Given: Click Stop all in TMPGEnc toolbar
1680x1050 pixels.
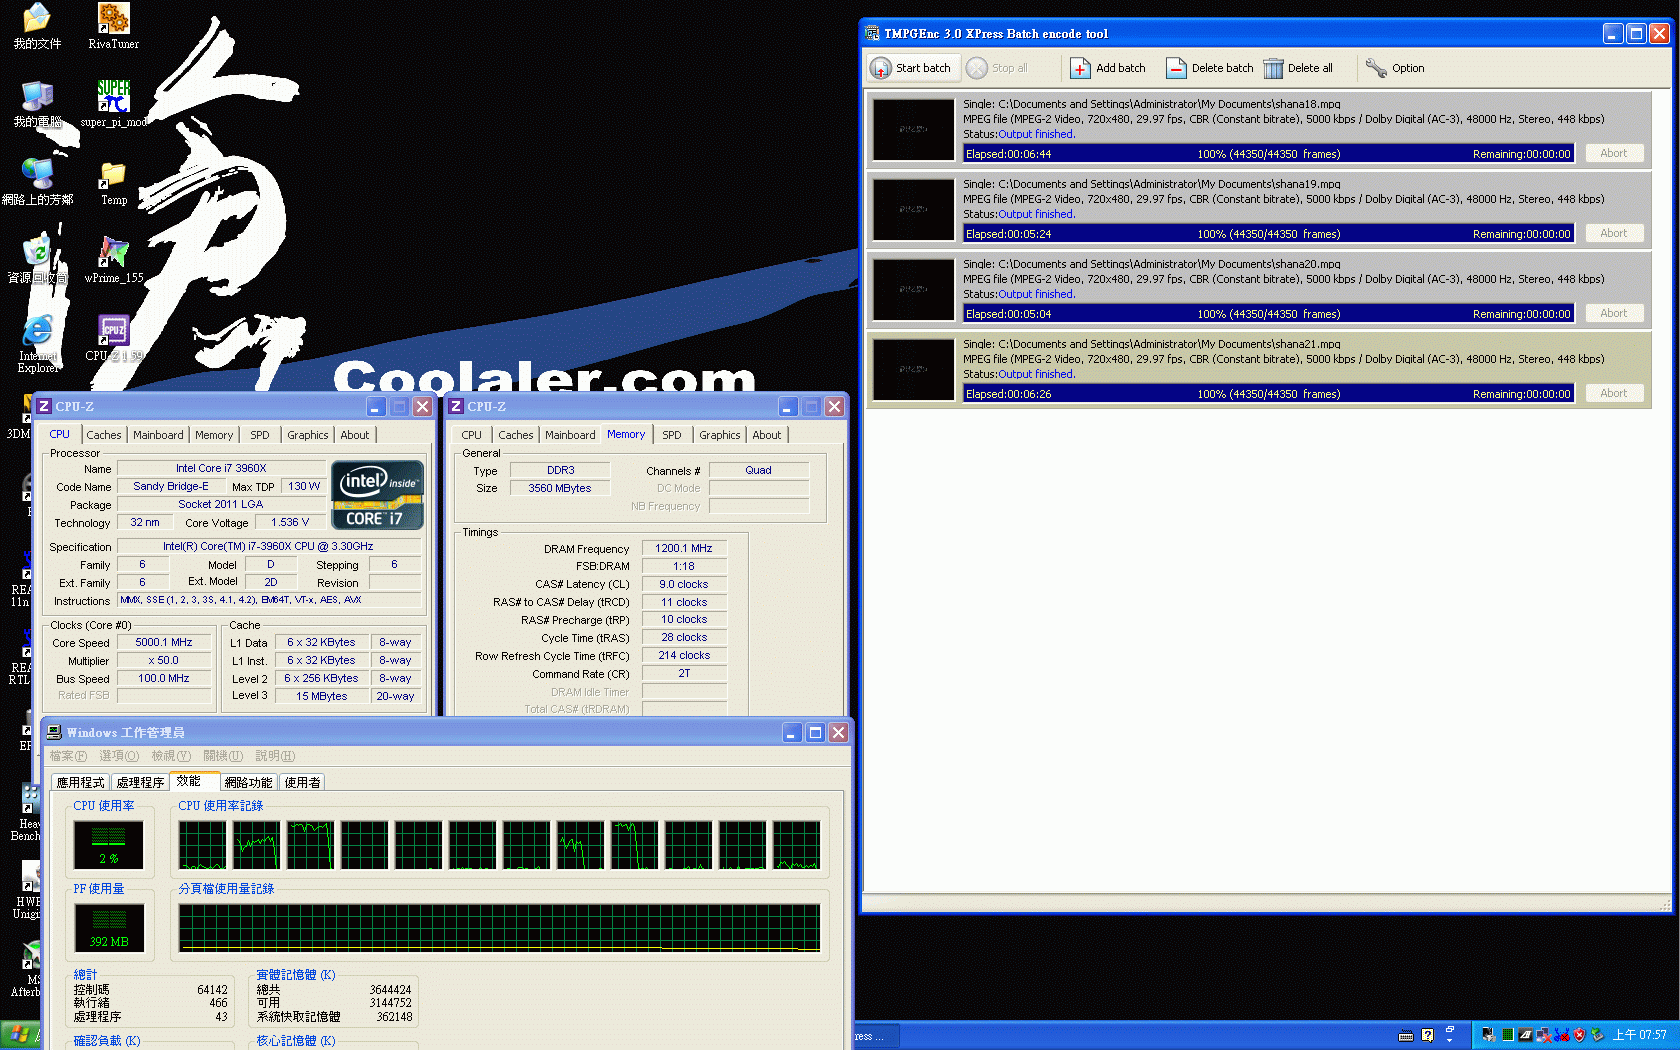Looking at the screenshot, I should tap(998, 68).
